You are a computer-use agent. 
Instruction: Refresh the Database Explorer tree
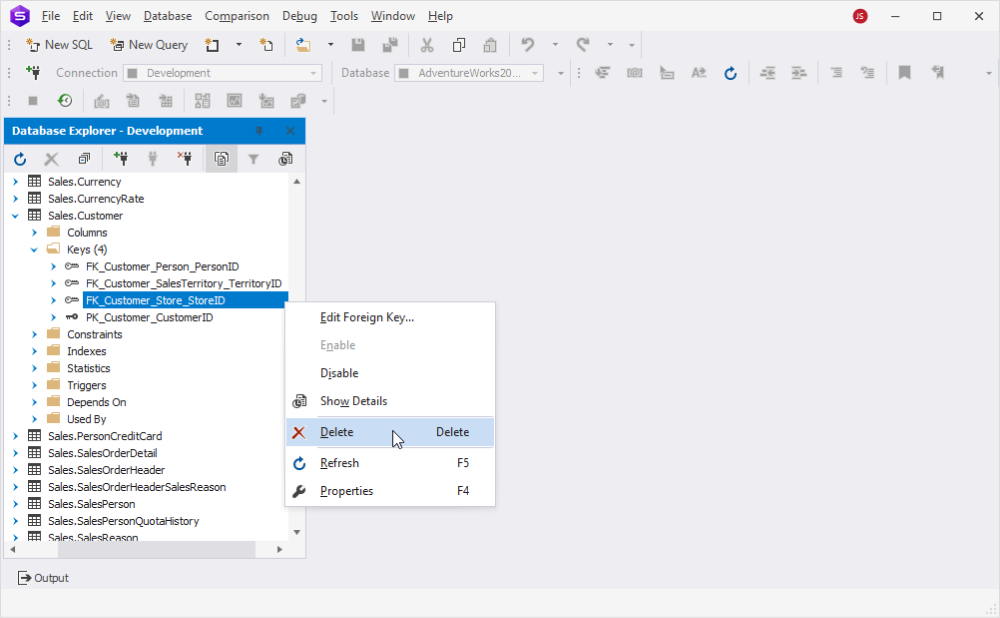20,159
